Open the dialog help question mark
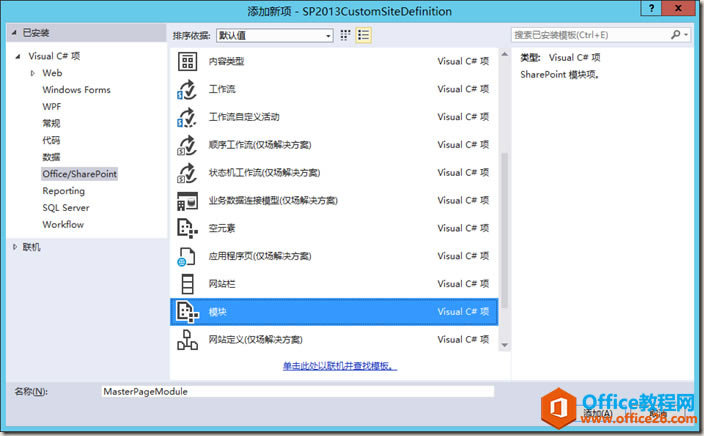The height and width of the screenshot is (436, 704). (x=651, y=8)
